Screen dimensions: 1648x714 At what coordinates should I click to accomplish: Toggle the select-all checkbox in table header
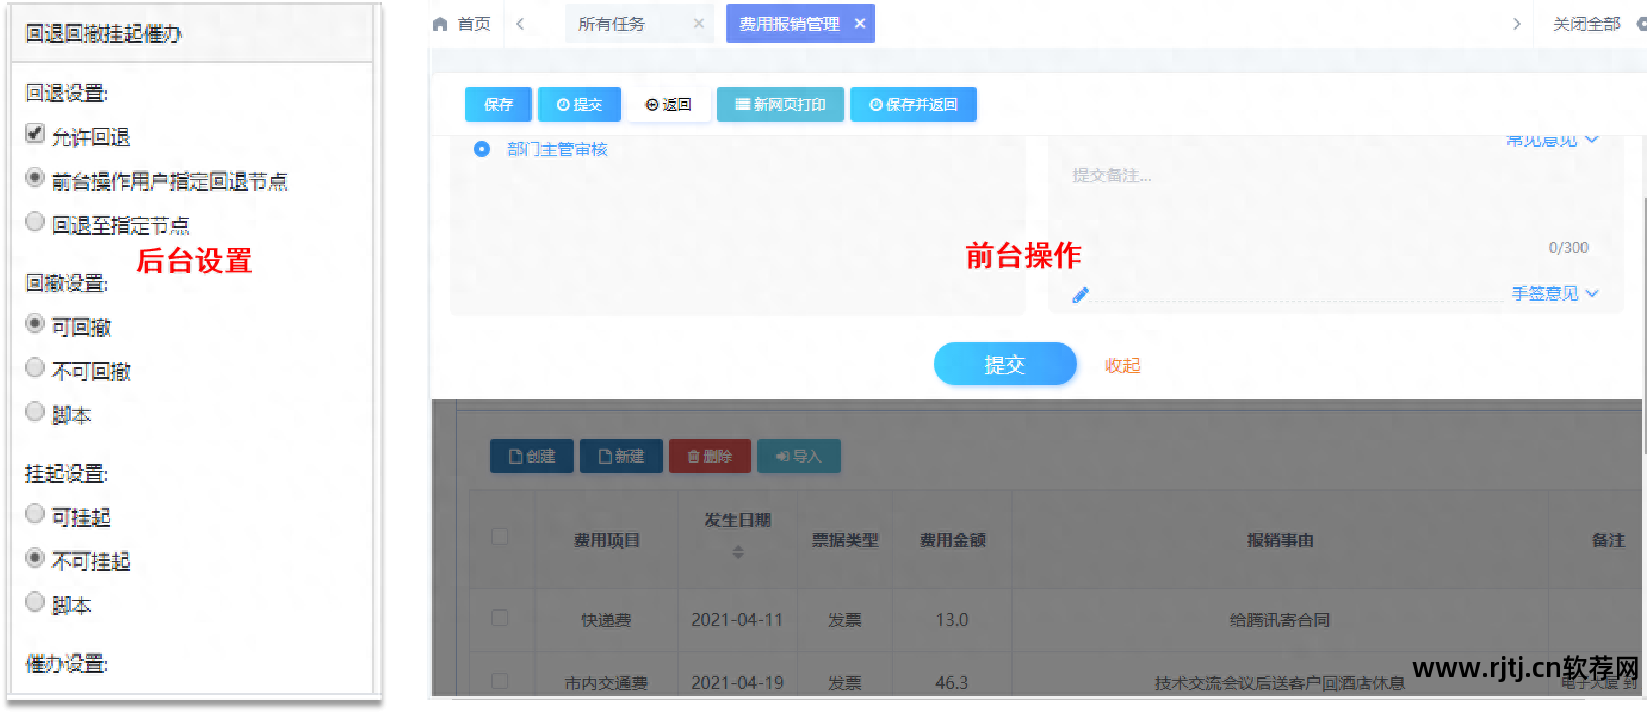(x=500, y=538)
